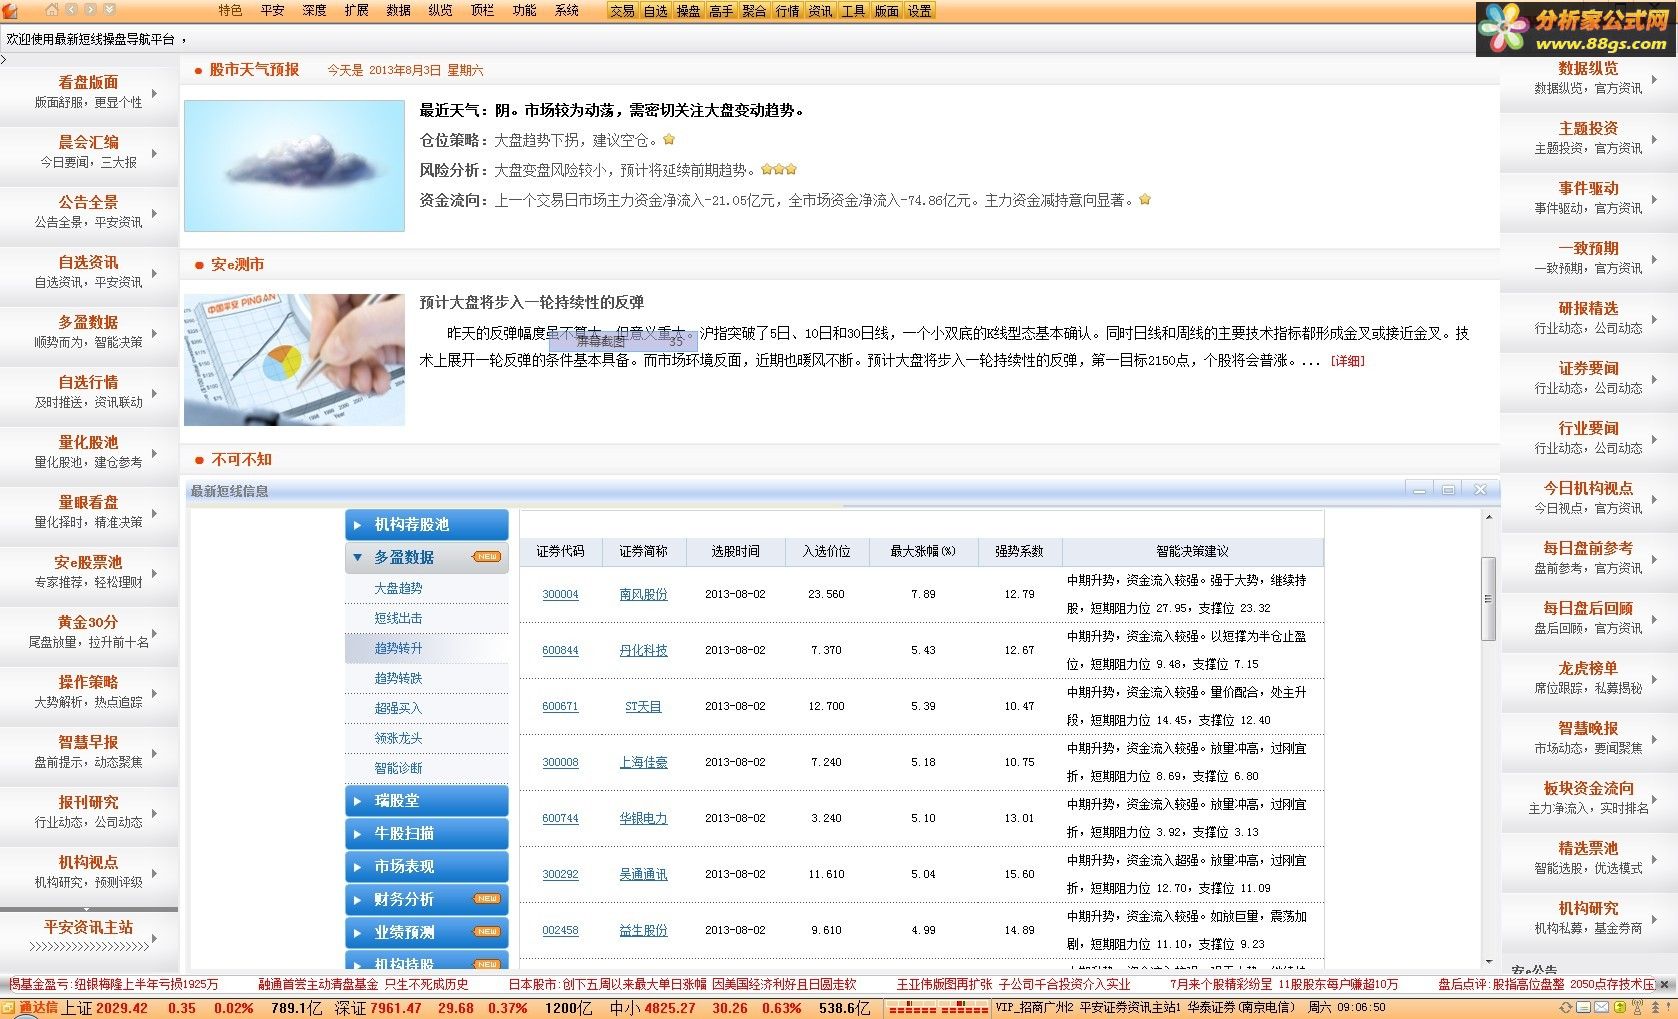Click the double up-arrow icon in status bar

[1655, 1007]
